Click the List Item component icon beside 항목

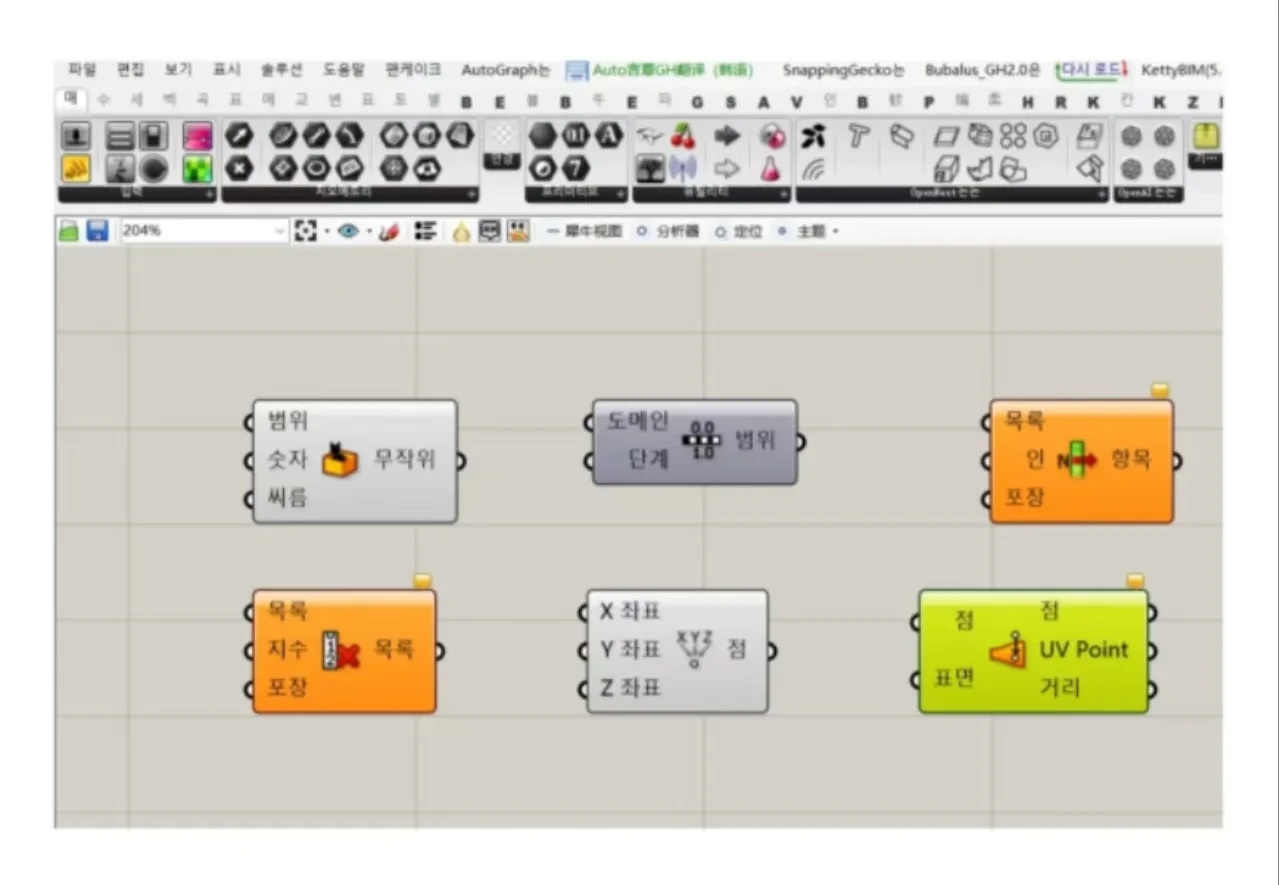tap(1076, 460)
